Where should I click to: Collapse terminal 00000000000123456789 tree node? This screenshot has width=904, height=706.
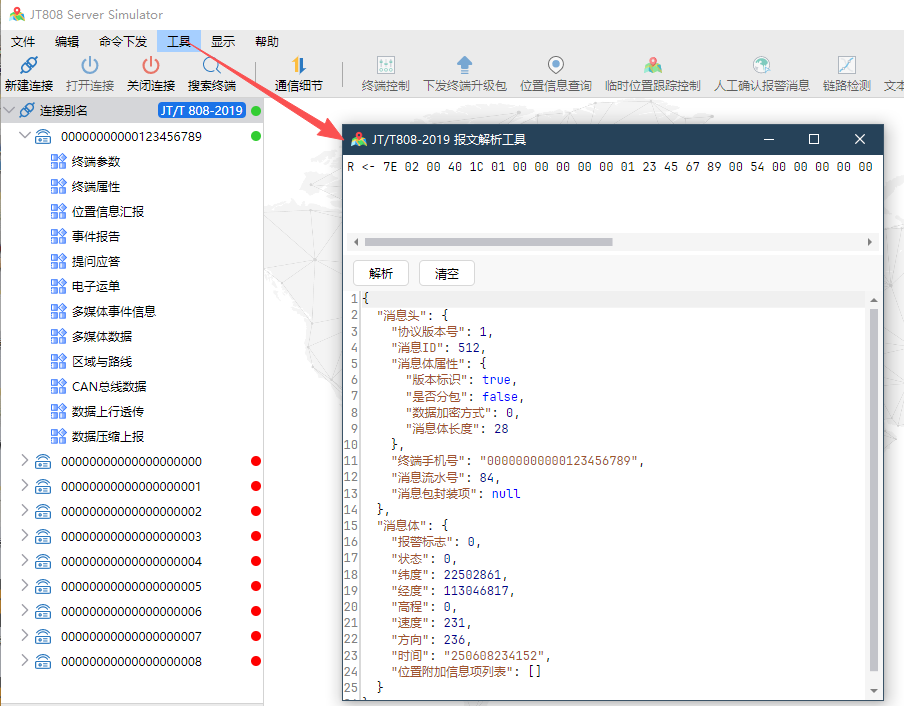click(25, 136)
